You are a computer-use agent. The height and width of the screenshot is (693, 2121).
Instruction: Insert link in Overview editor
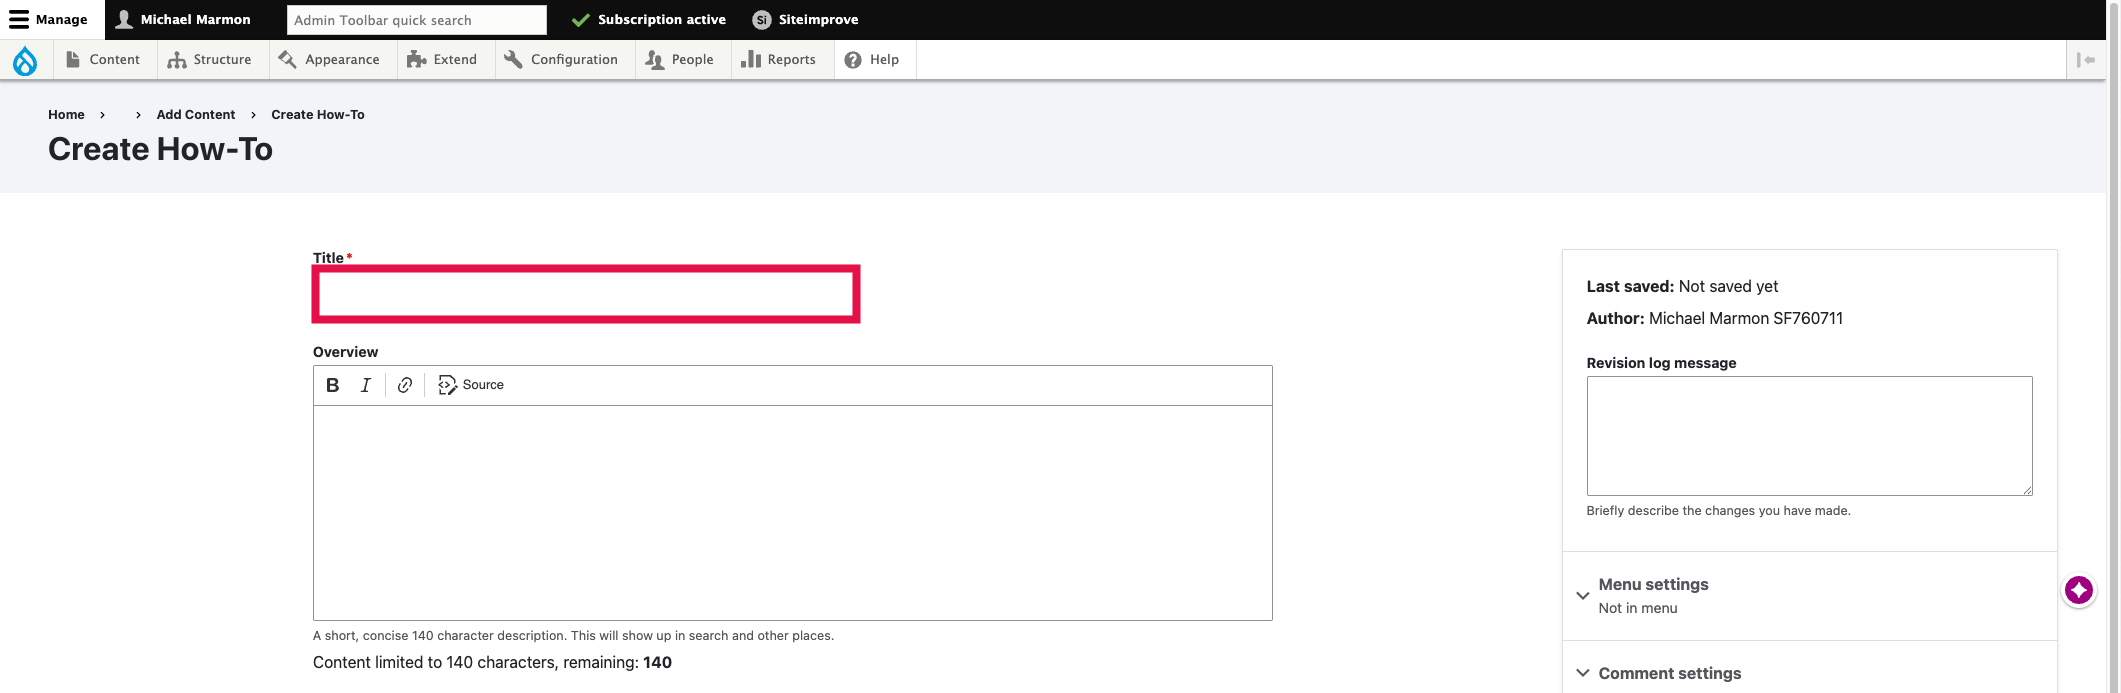pos(405,385)
